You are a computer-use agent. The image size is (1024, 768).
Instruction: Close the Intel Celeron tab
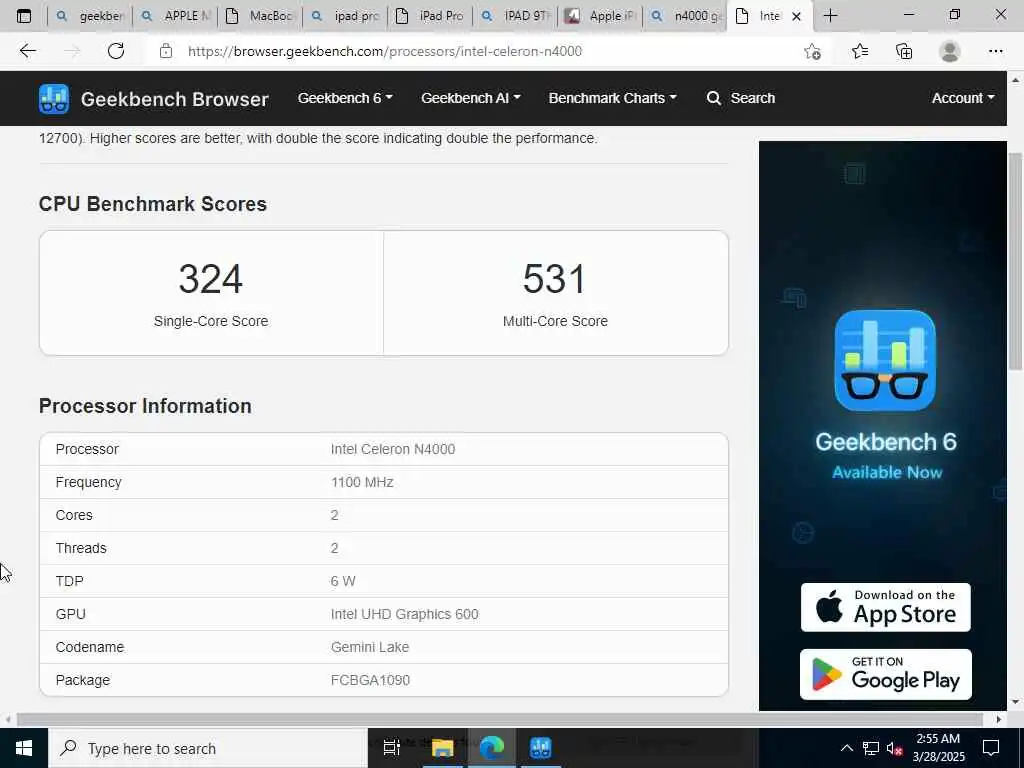[796, 16]
